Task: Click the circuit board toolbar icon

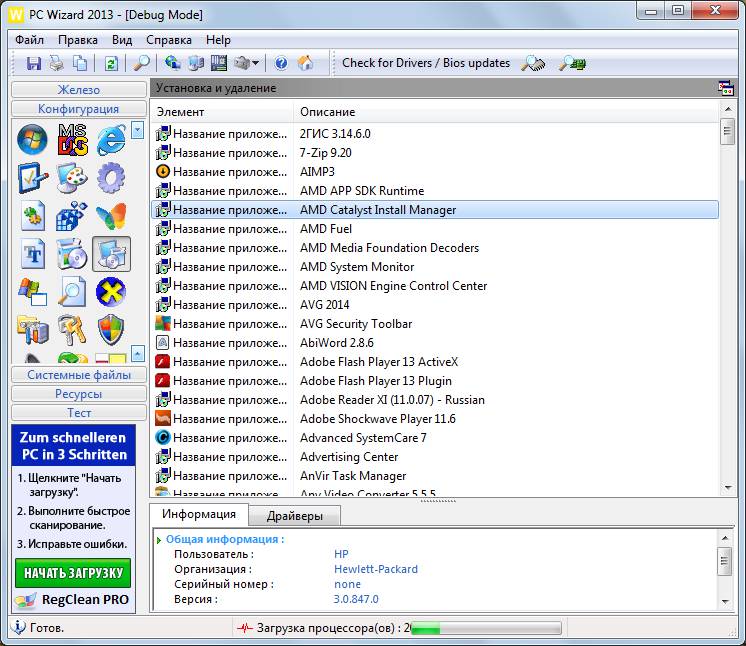Action: point(219,63)
